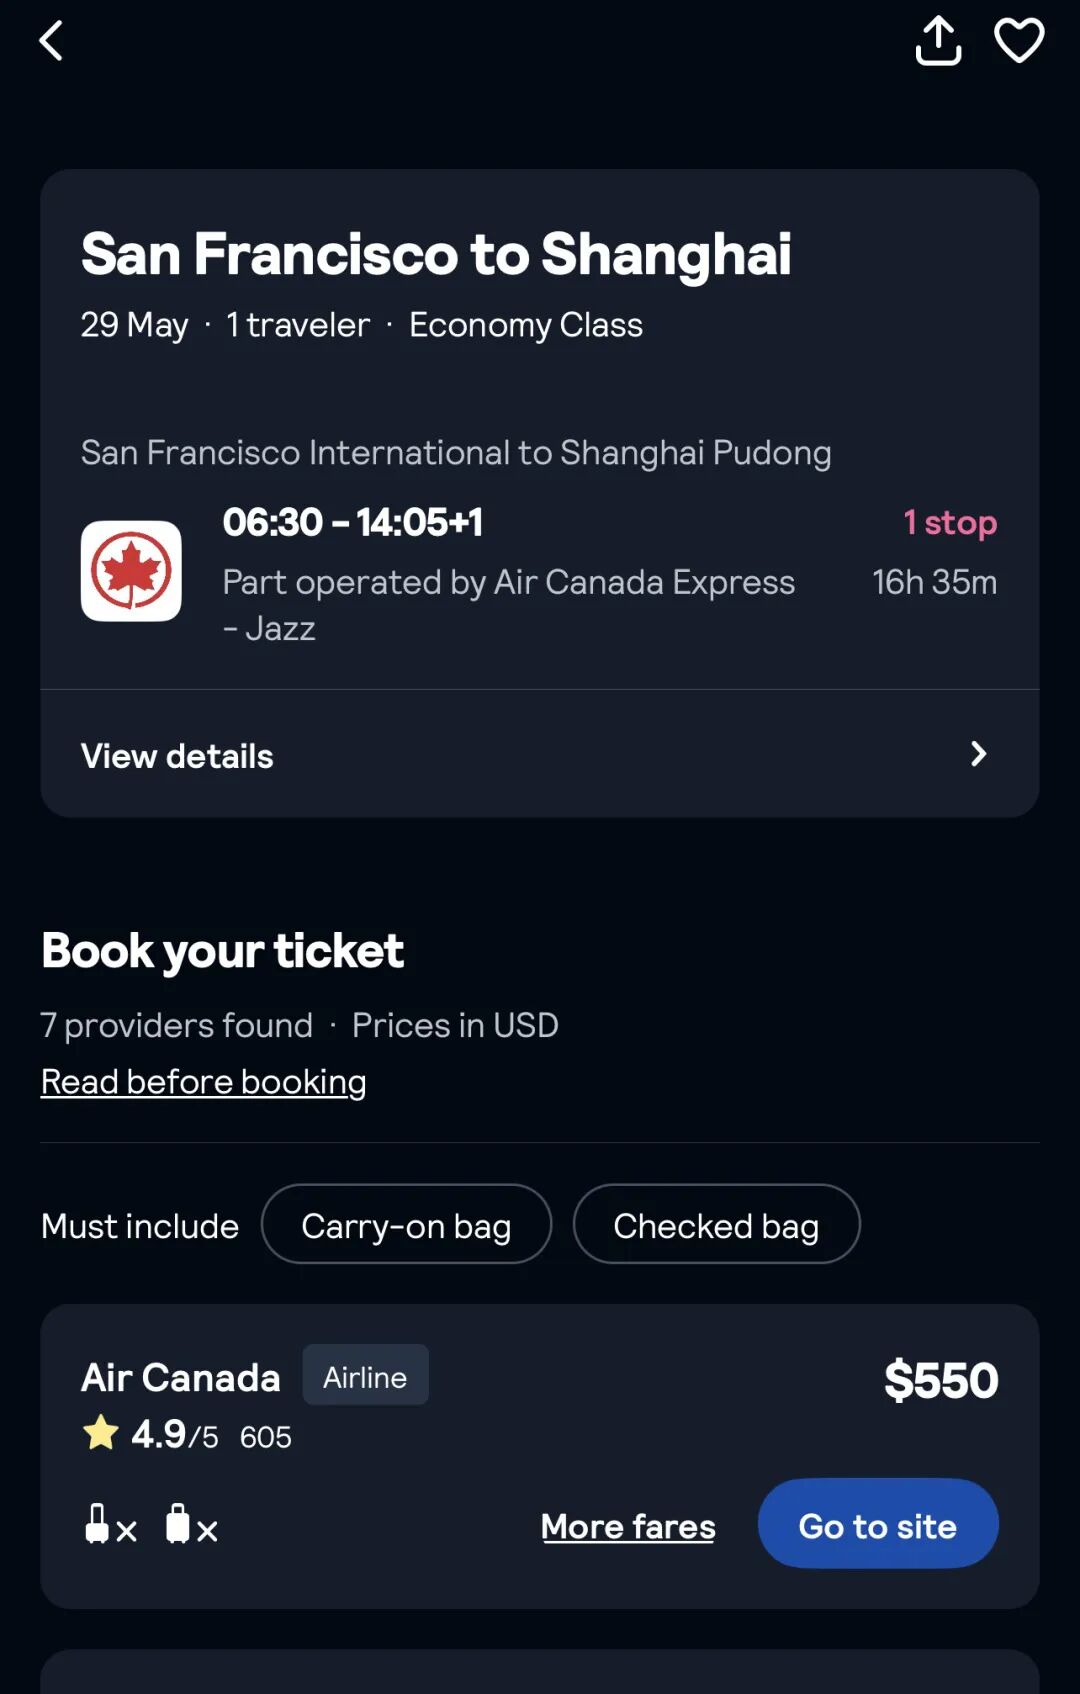The height and width of the screenshot is (1694, 1080).
Task: Tap the checked bag not included icon
Action: (191, 1526)
